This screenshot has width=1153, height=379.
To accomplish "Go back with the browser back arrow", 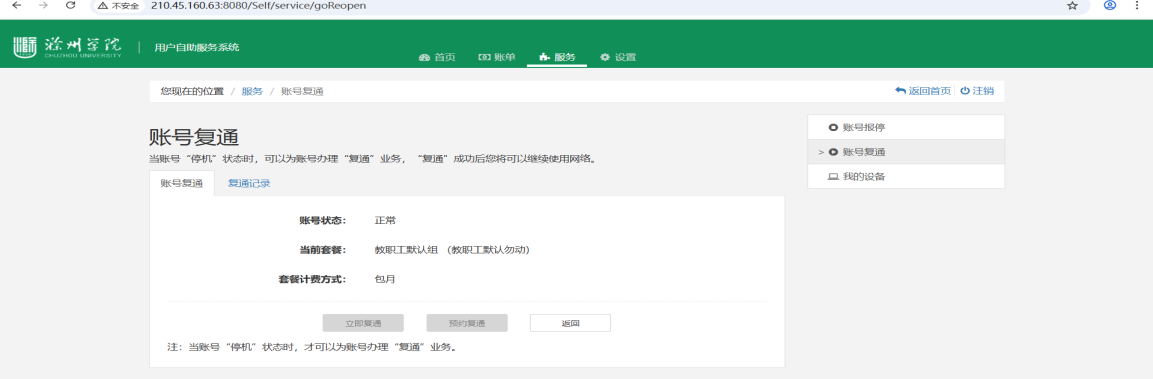I will (x=16, y=5).
